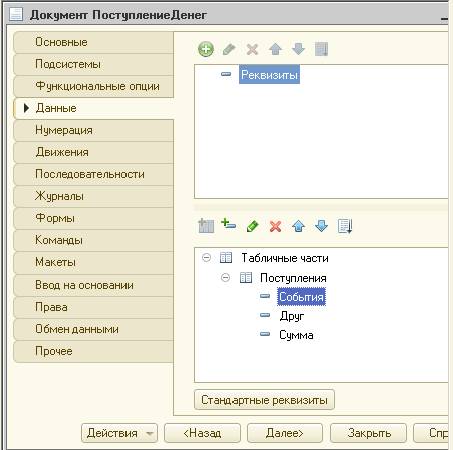Click the <Назад button
The width and height of the screenshot is (453, 450).
click(202, 433)
